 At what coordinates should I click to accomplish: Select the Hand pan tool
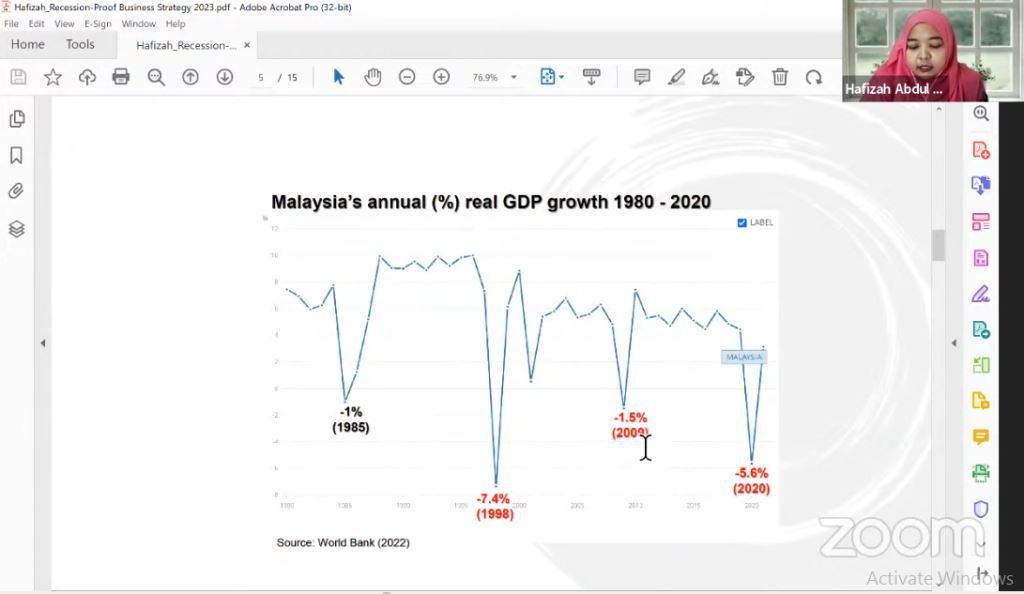373,77
